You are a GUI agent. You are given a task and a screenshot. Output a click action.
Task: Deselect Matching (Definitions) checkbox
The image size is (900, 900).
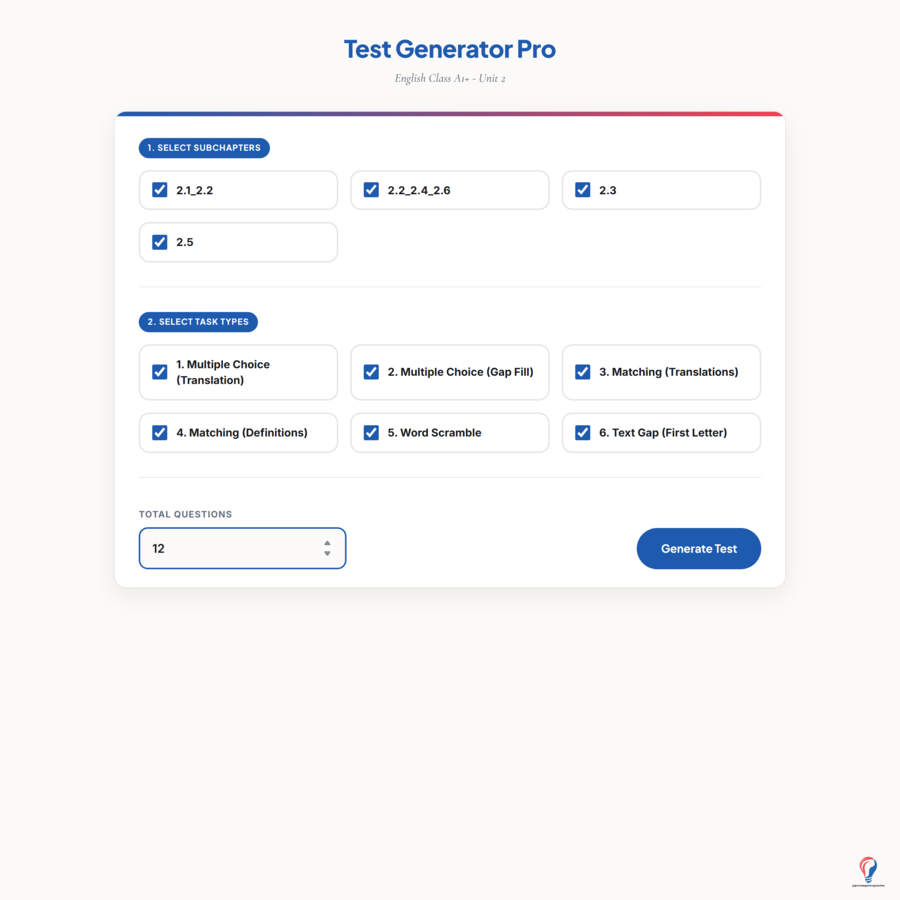coord(160,433)
